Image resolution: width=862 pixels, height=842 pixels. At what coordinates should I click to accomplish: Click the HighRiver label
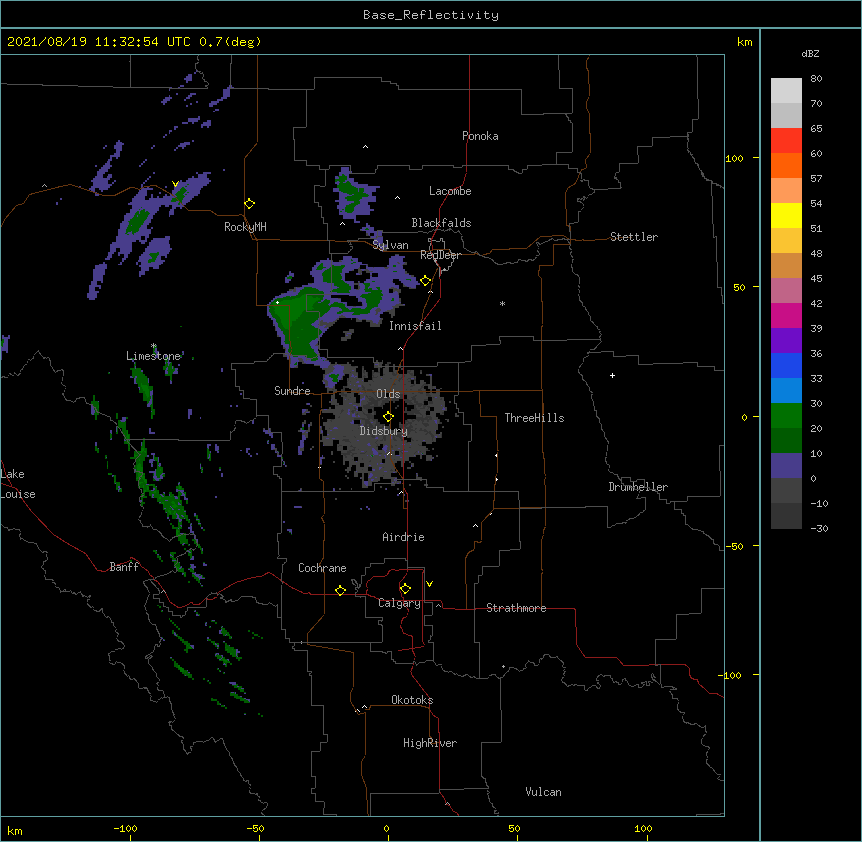click(x=430, y=743)
